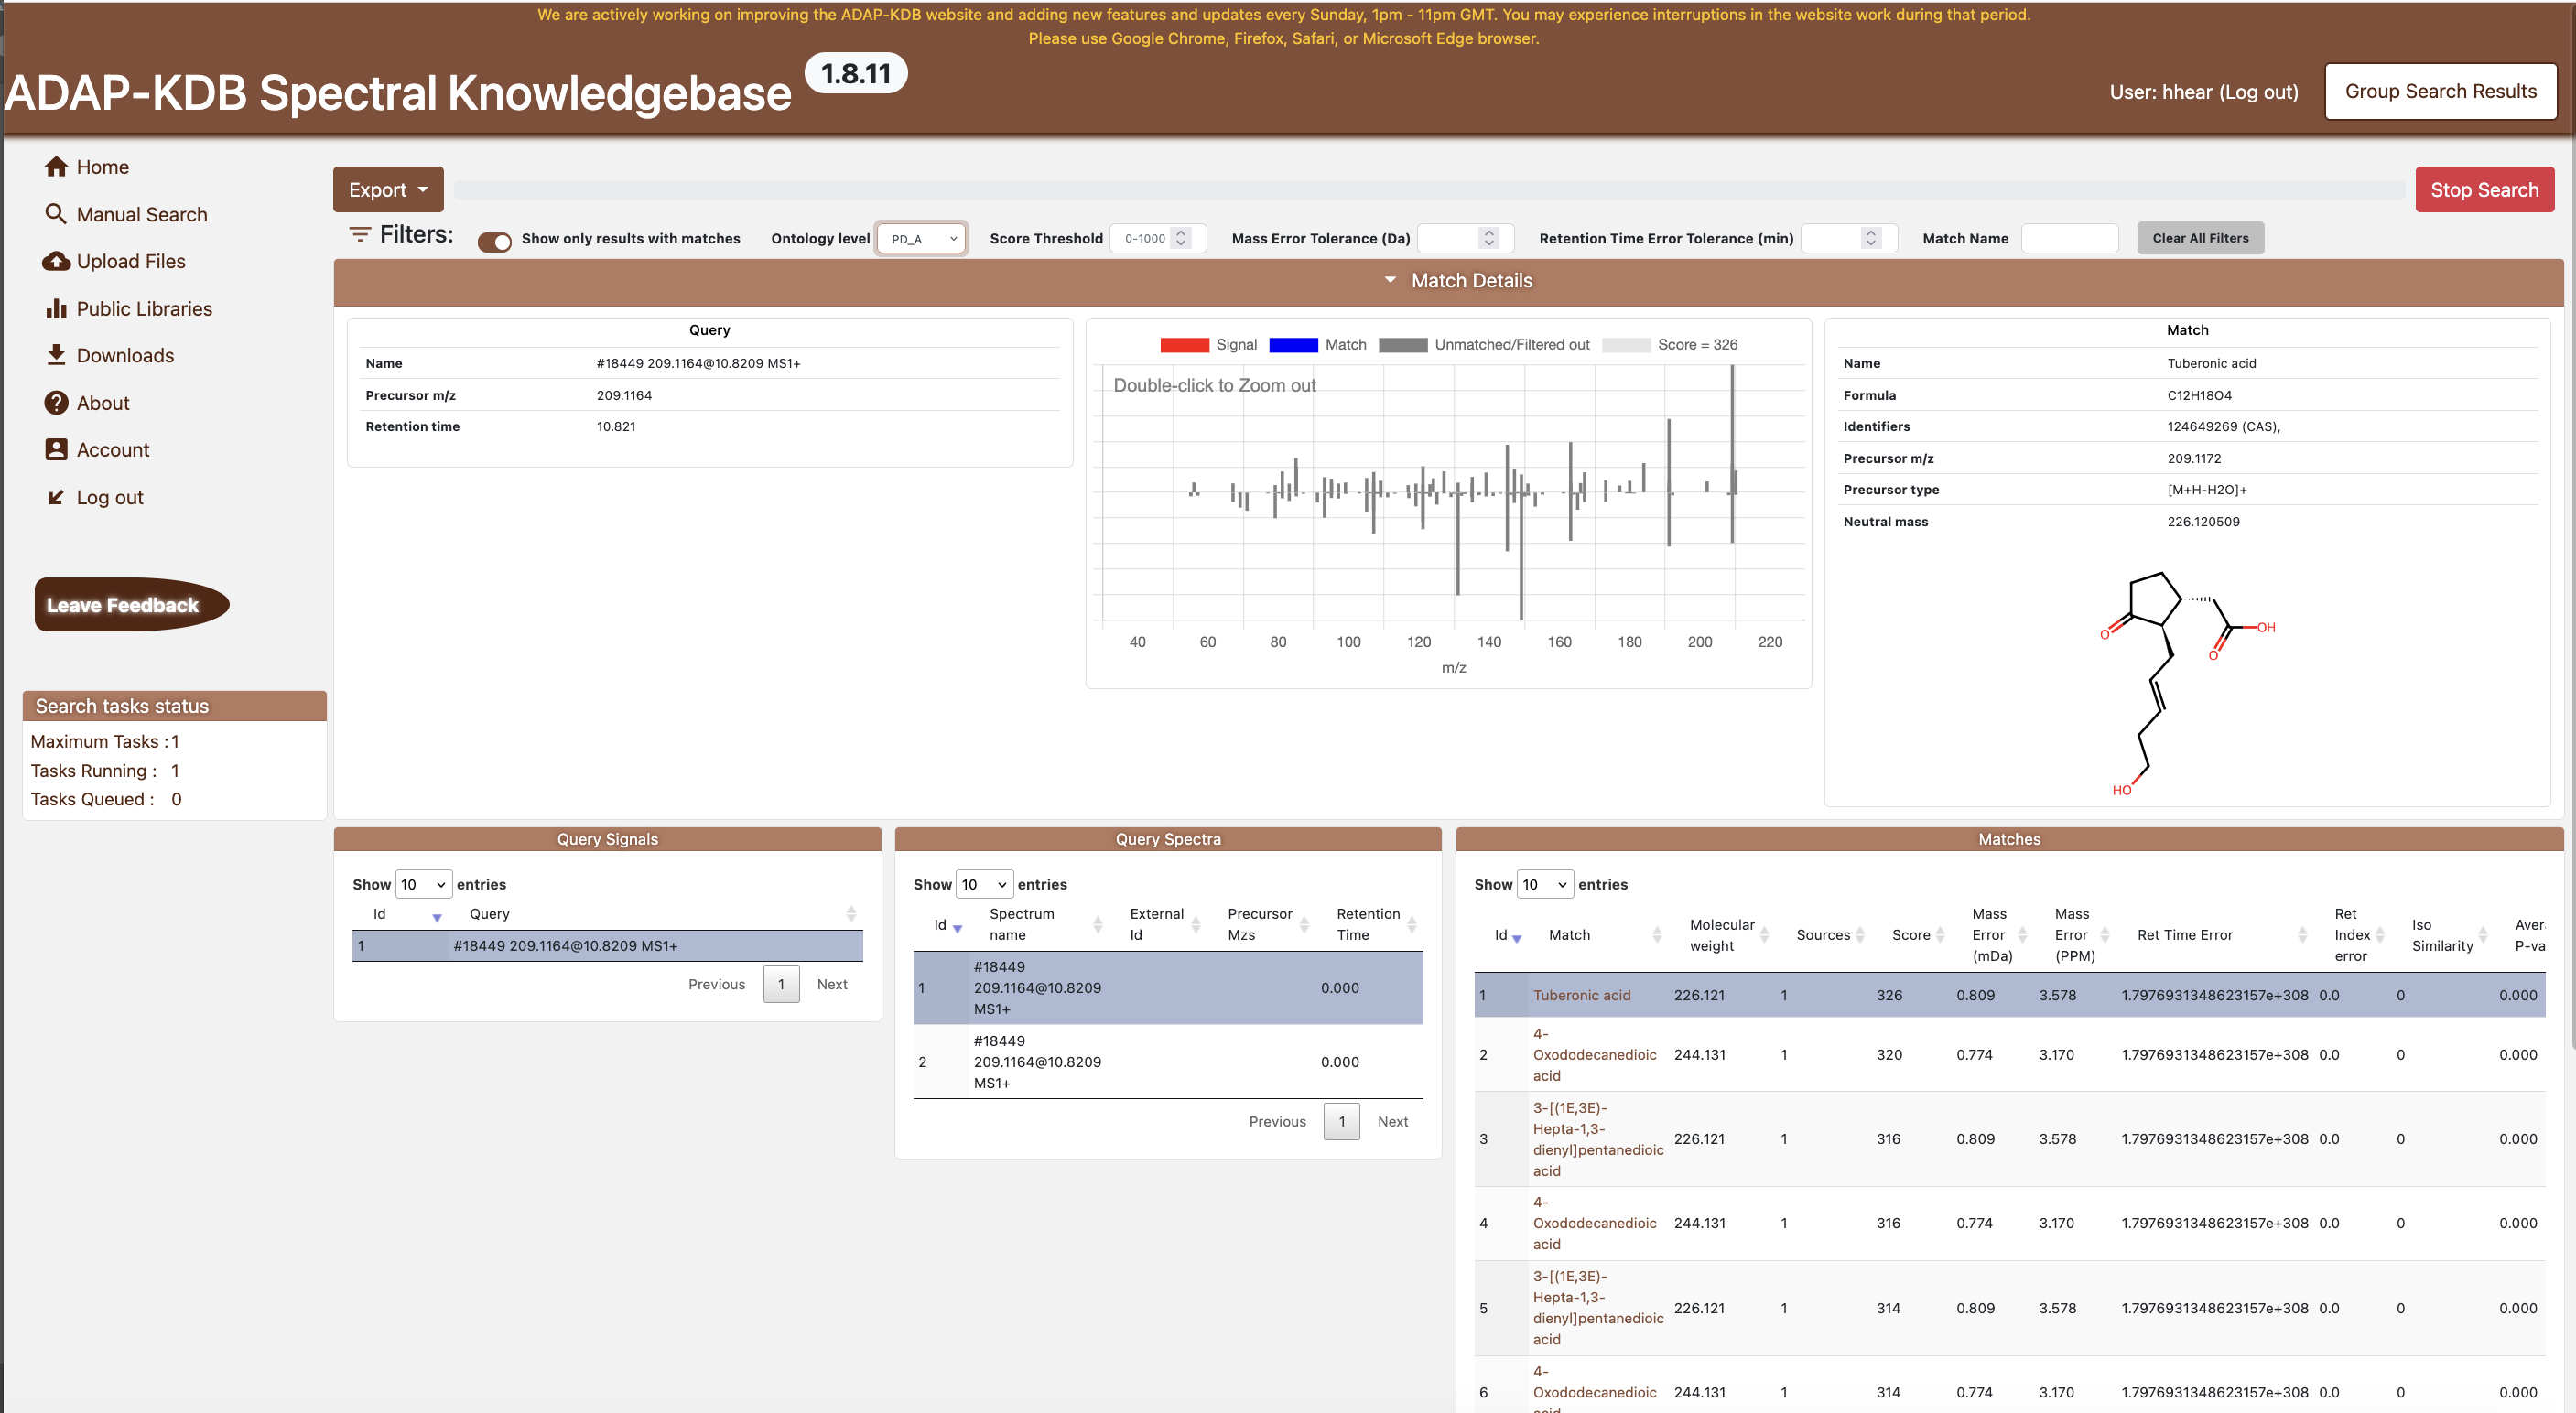Open the Export dropdown menu
Image resolution: width=2576 pixels, height=1413 pixels.
(x=388, y=190)
